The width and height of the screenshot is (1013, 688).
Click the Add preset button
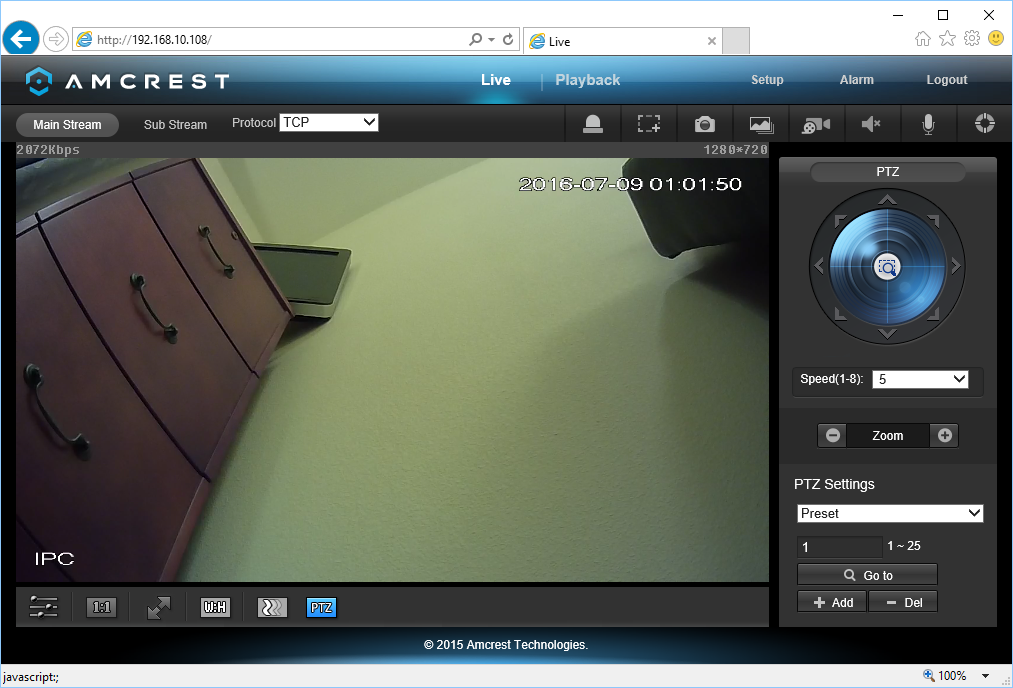click(x=832, y=602)
